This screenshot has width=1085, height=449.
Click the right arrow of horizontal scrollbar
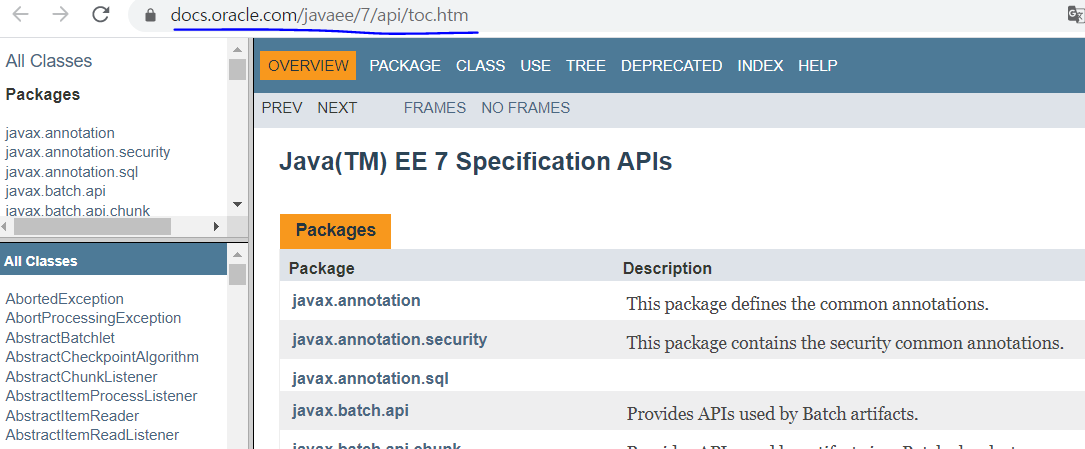click(217, 226)
